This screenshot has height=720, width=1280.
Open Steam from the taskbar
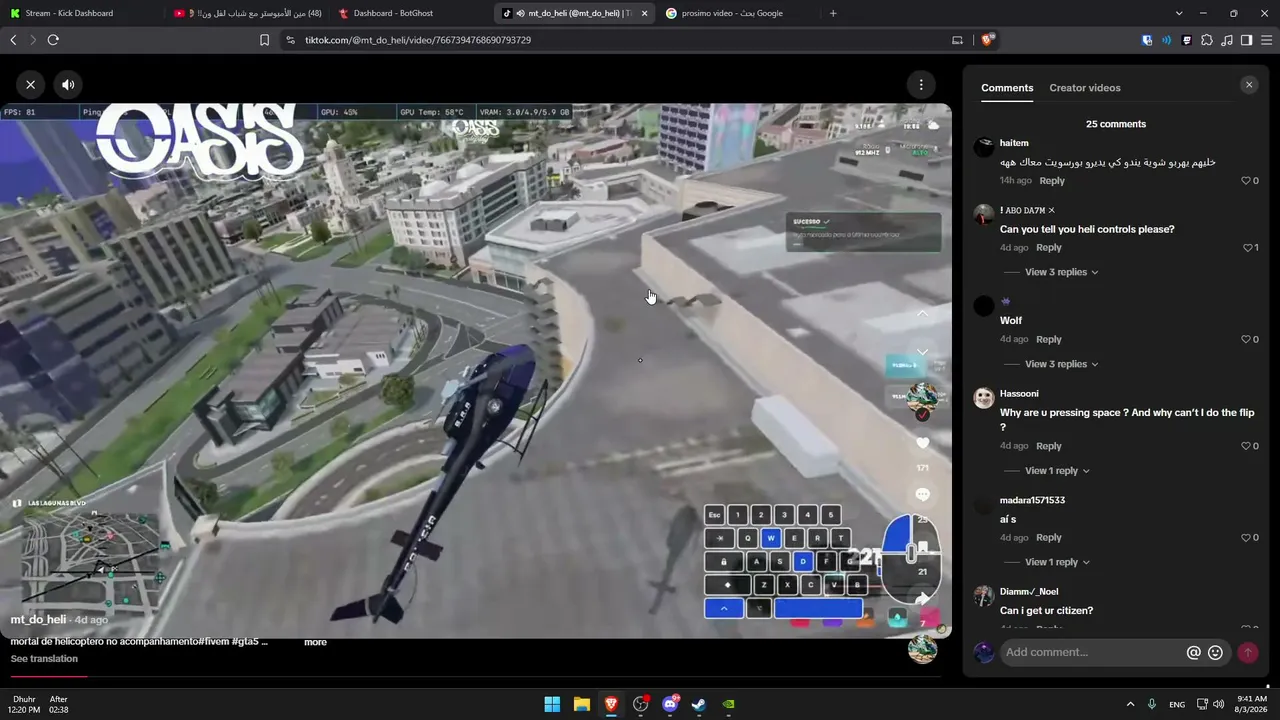[x=699, y=704]
